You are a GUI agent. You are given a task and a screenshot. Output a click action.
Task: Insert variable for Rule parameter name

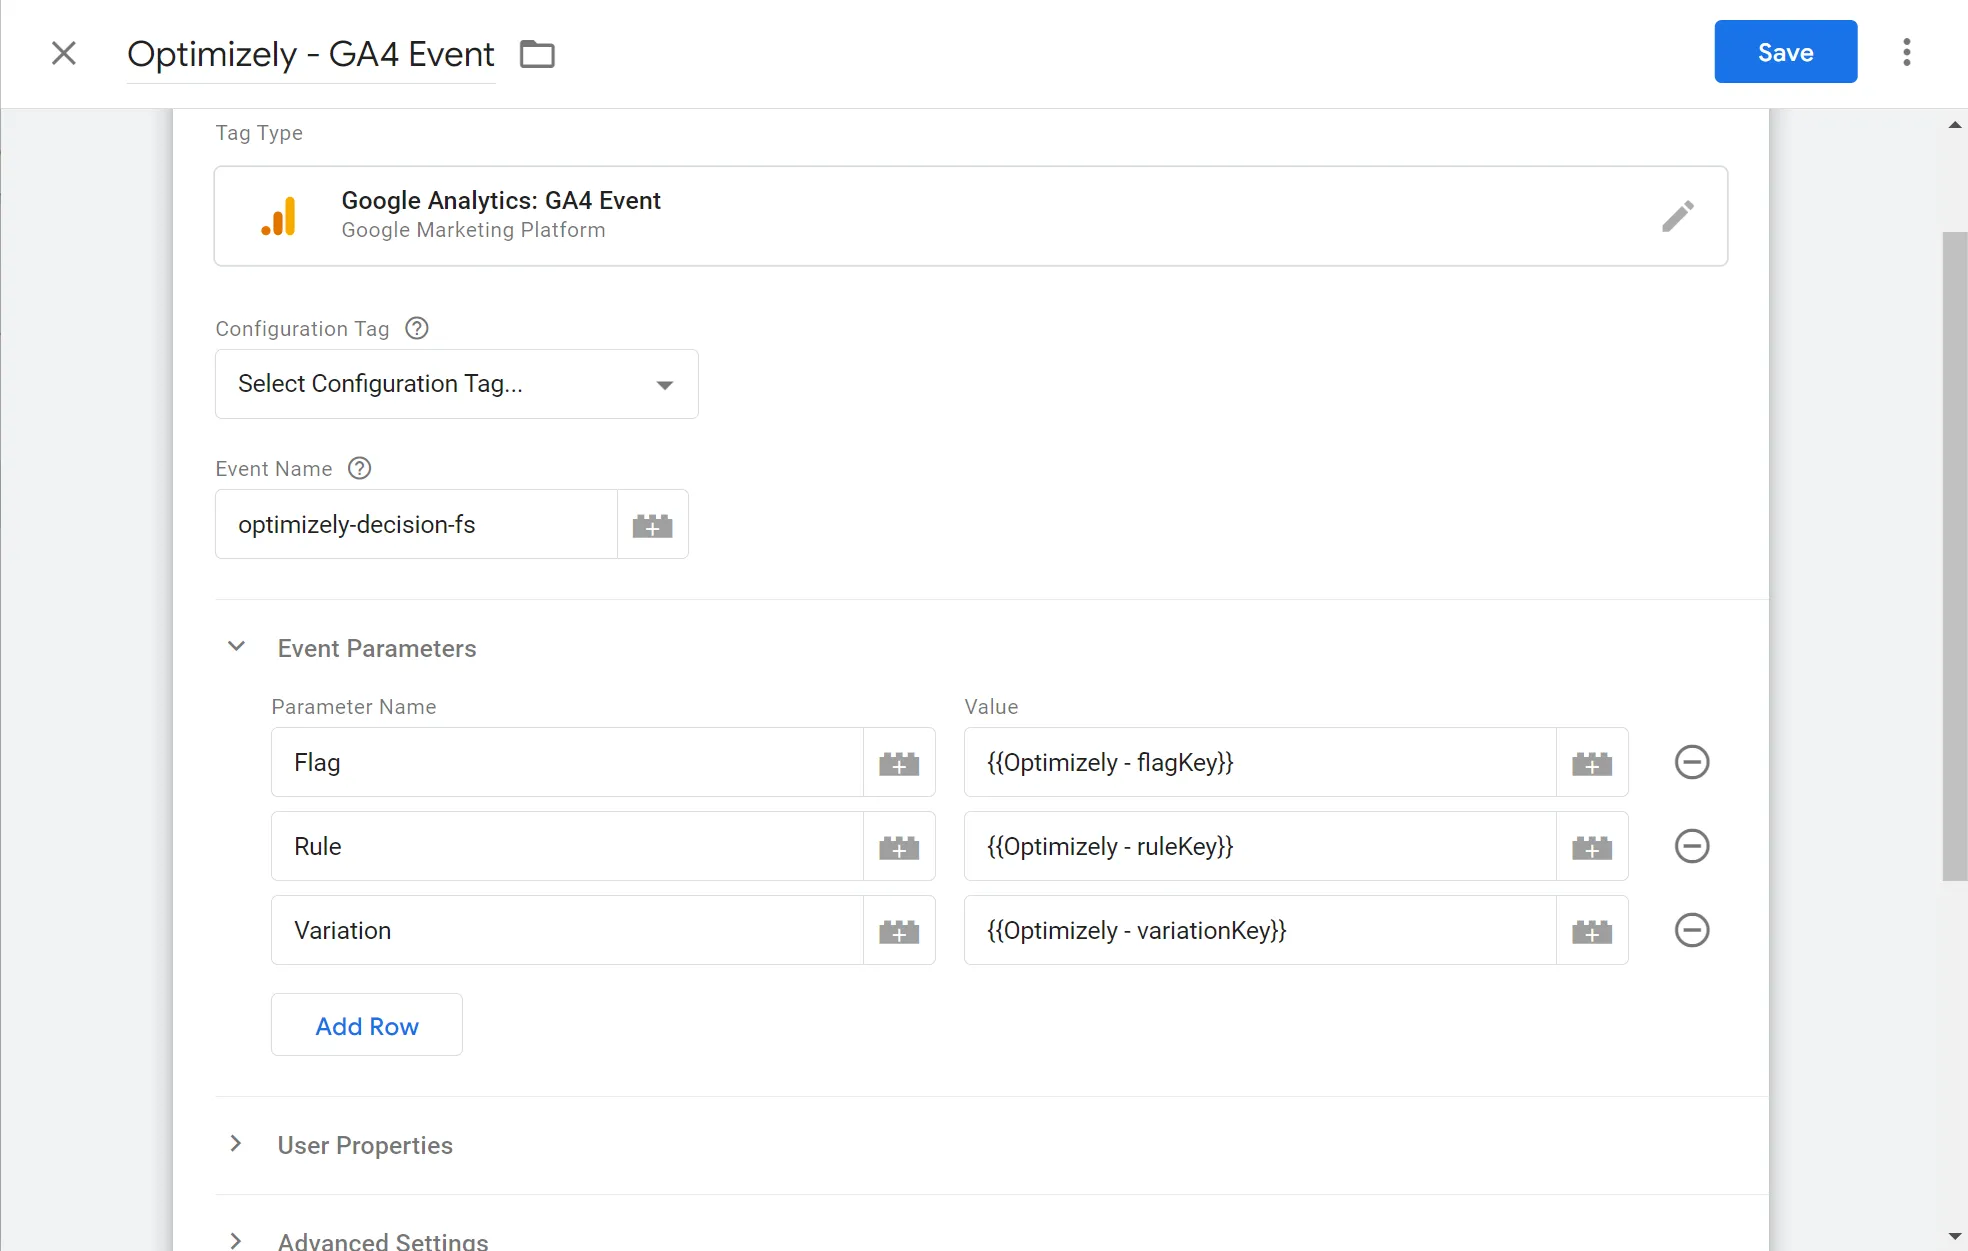point(899,846)
